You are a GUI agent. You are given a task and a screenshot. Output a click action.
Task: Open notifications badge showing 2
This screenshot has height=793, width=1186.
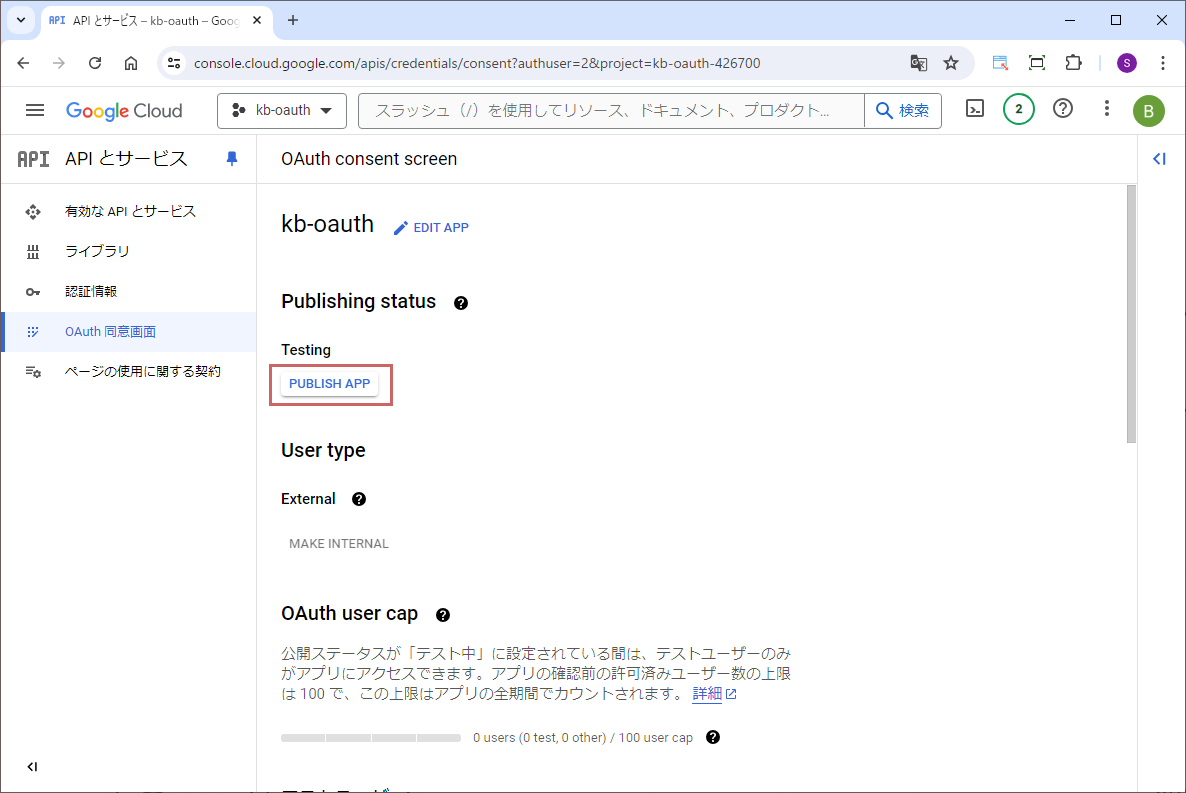[1018, 110]
